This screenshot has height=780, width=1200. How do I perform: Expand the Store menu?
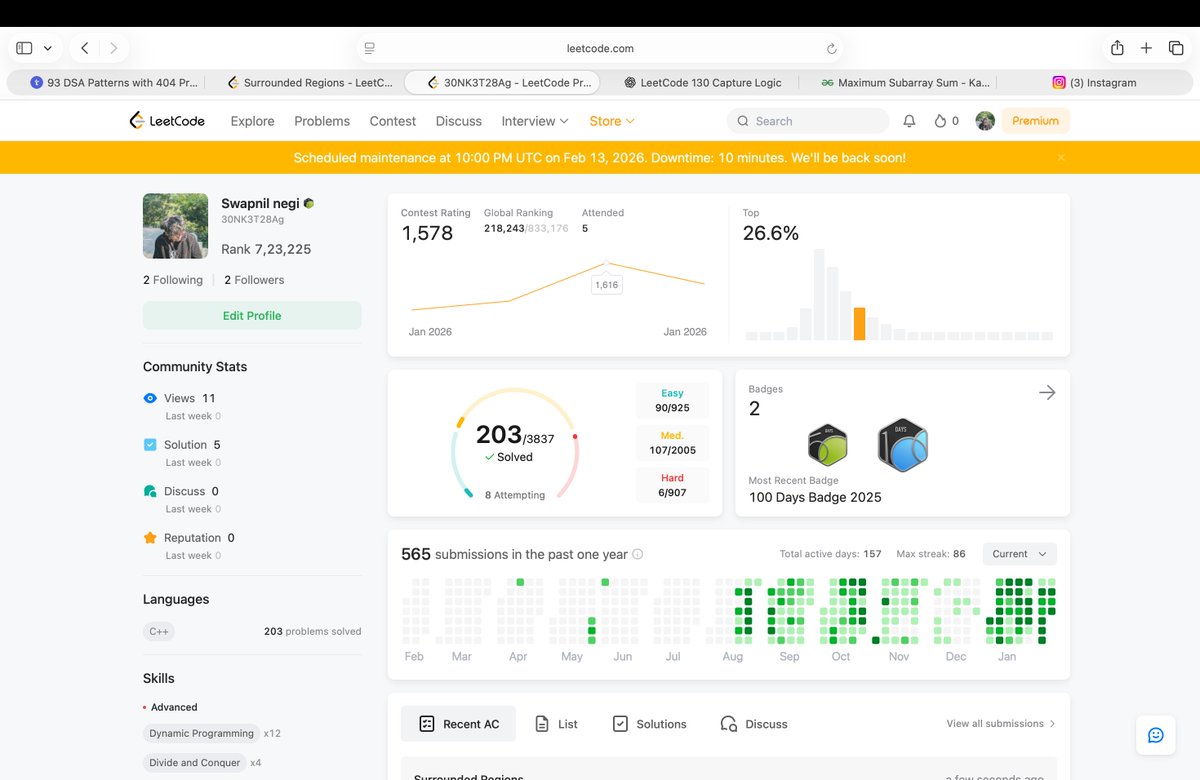pos(612,121)
